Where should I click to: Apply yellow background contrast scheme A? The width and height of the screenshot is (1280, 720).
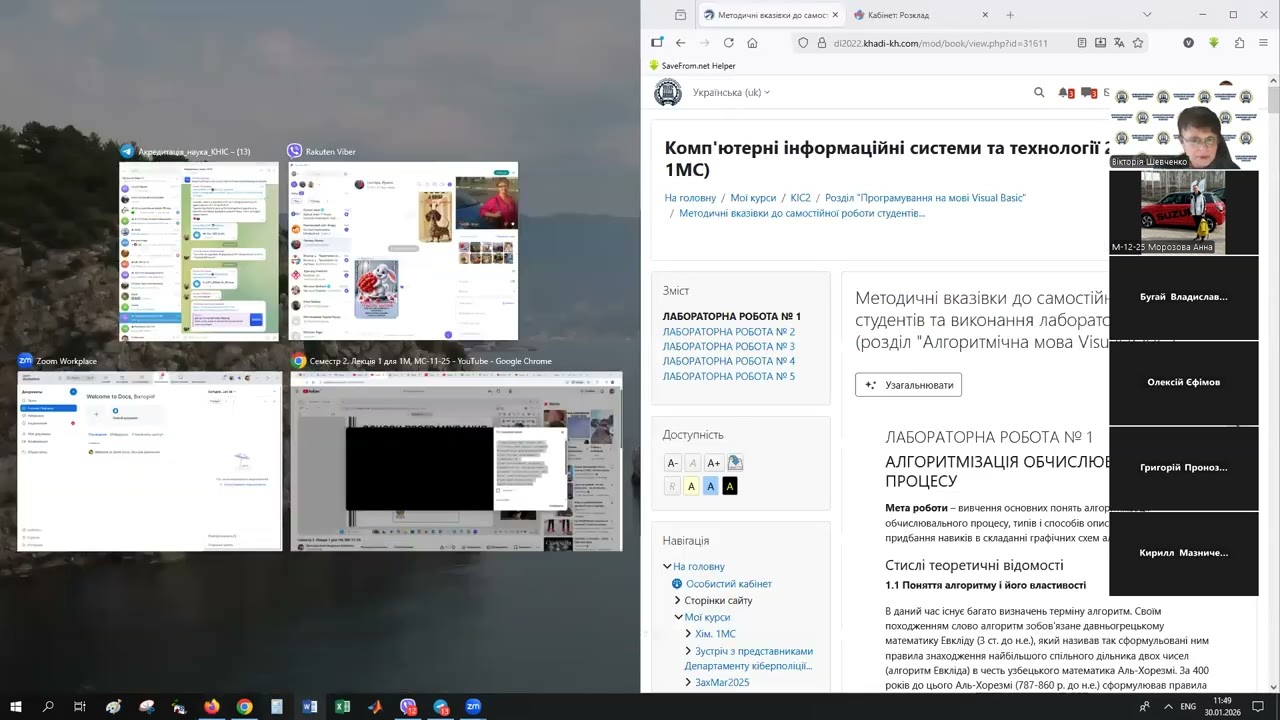pyautogui.click(x=691, y=486)
